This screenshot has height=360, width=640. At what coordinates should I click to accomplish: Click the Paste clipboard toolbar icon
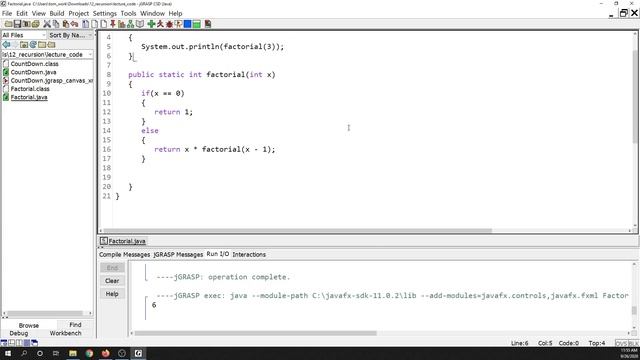tap(66, 24)
